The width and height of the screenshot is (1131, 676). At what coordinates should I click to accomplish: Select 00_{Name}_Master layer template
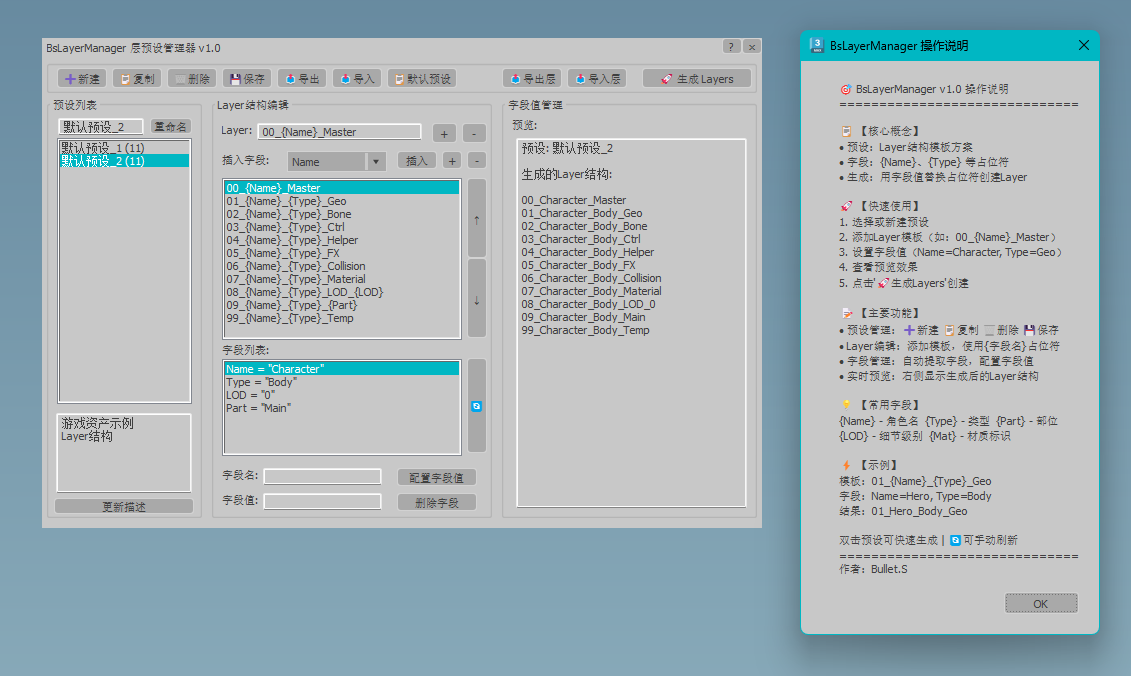click(x=342, y=188)
